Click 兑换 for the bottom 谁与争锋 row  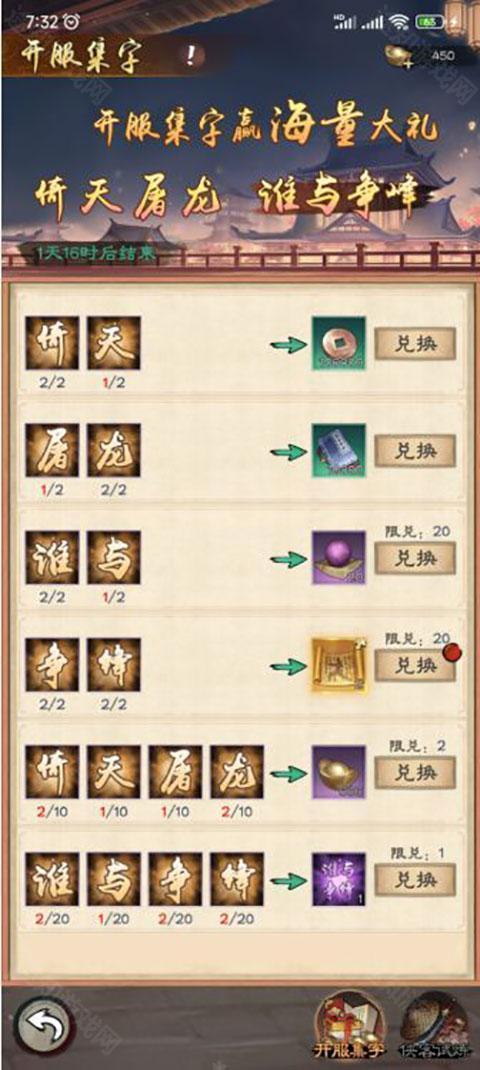pyautogui.click(x=415, y=880)
